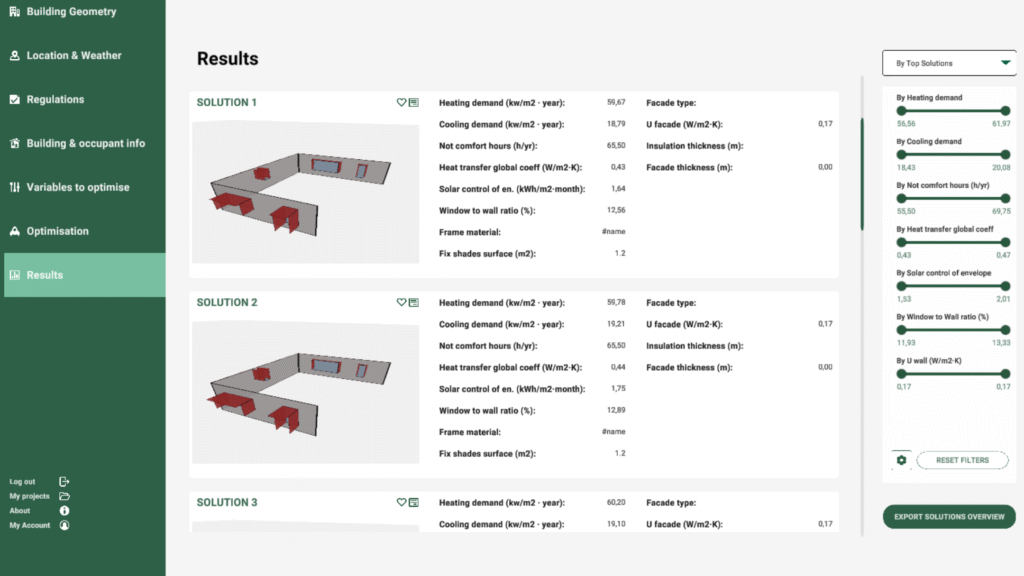Viewport: 1024px width, 576px height.
Task: Favorite Solution 1 with the heart icon
Action: click(401, 102)
